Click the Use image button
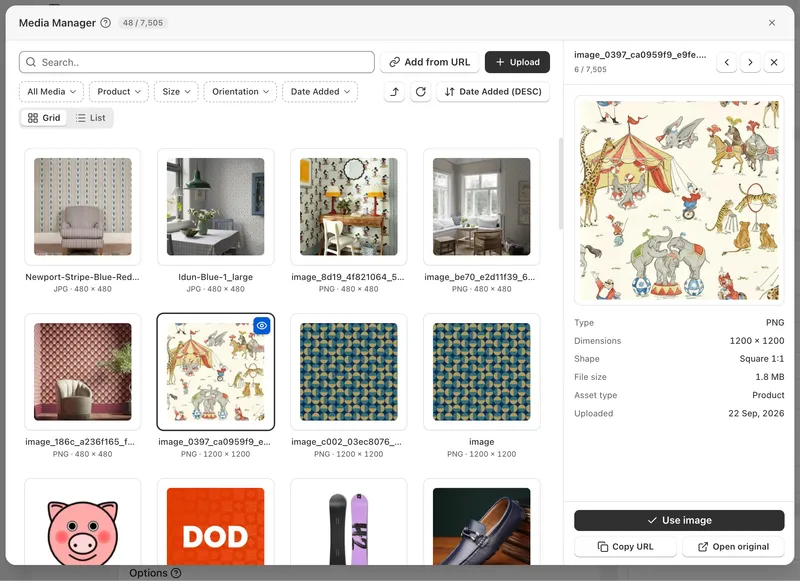 (x=679, y=520)
